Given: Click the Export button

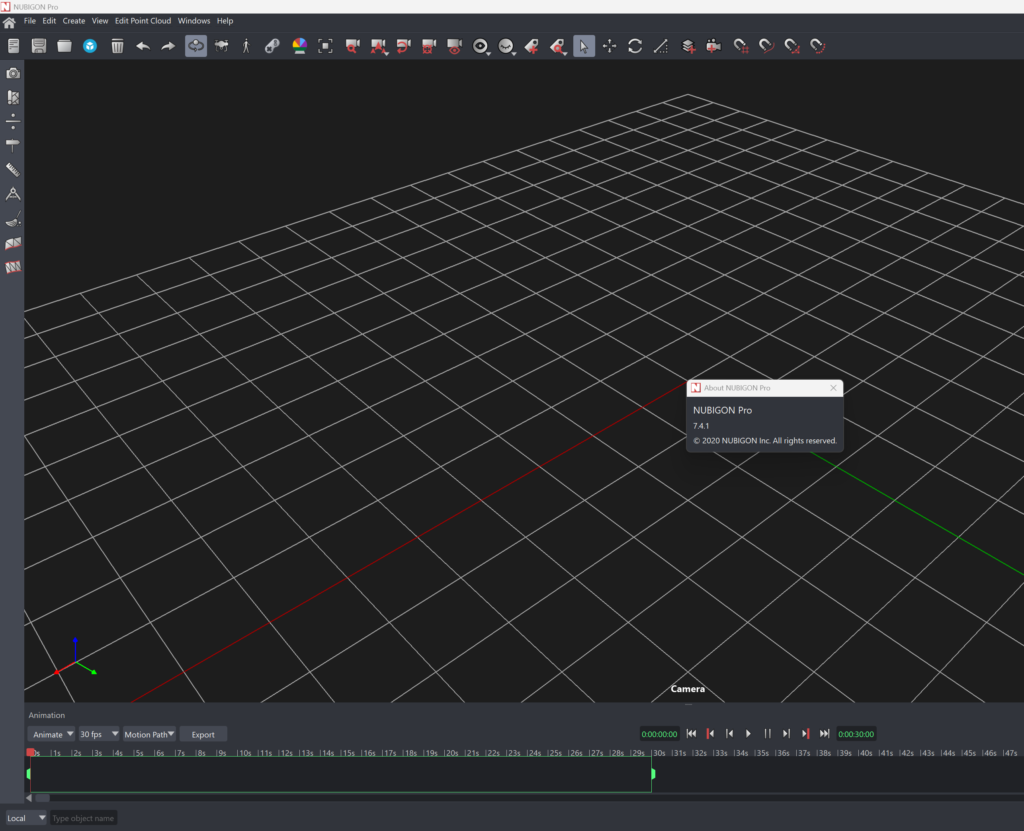Looking at the screenshot, I should (x=203, y=734).
